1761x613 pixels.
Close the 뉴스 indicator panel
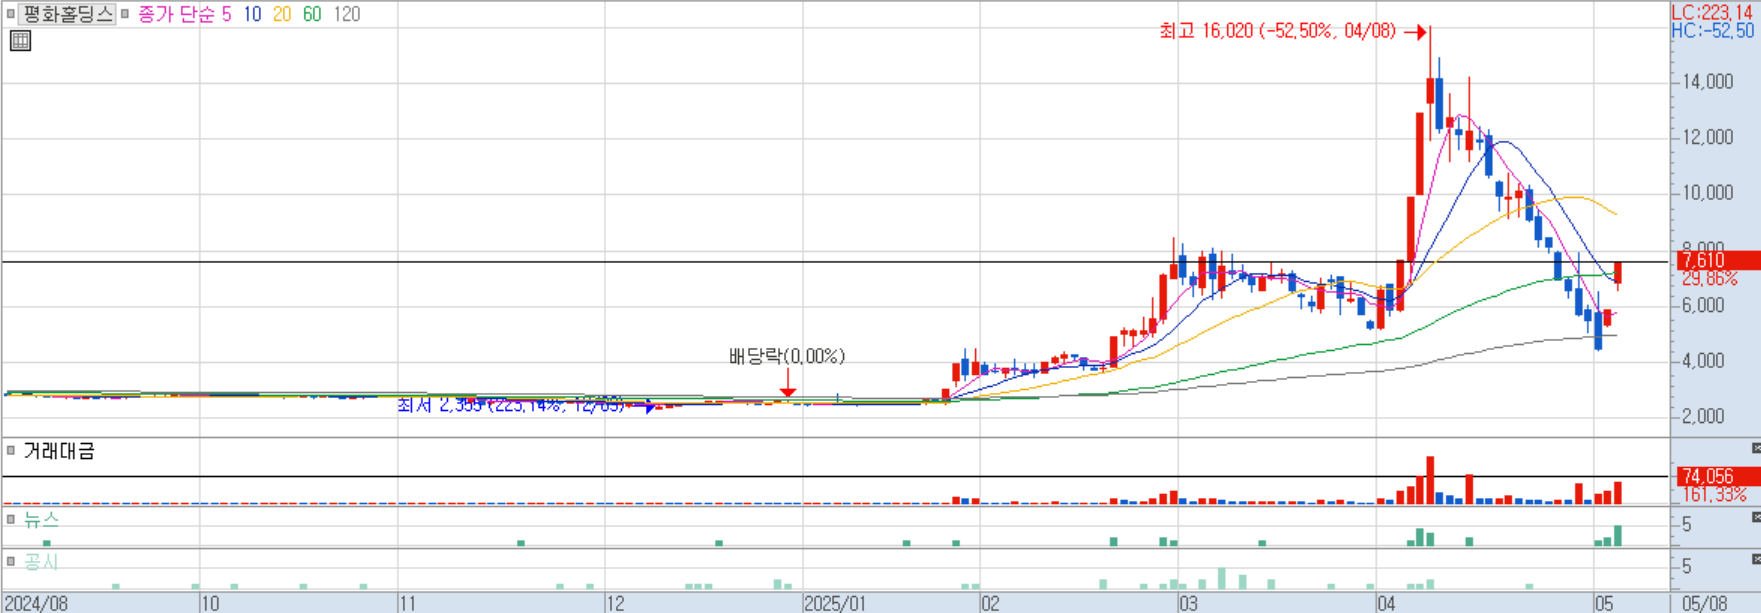tap(1755, 517)
